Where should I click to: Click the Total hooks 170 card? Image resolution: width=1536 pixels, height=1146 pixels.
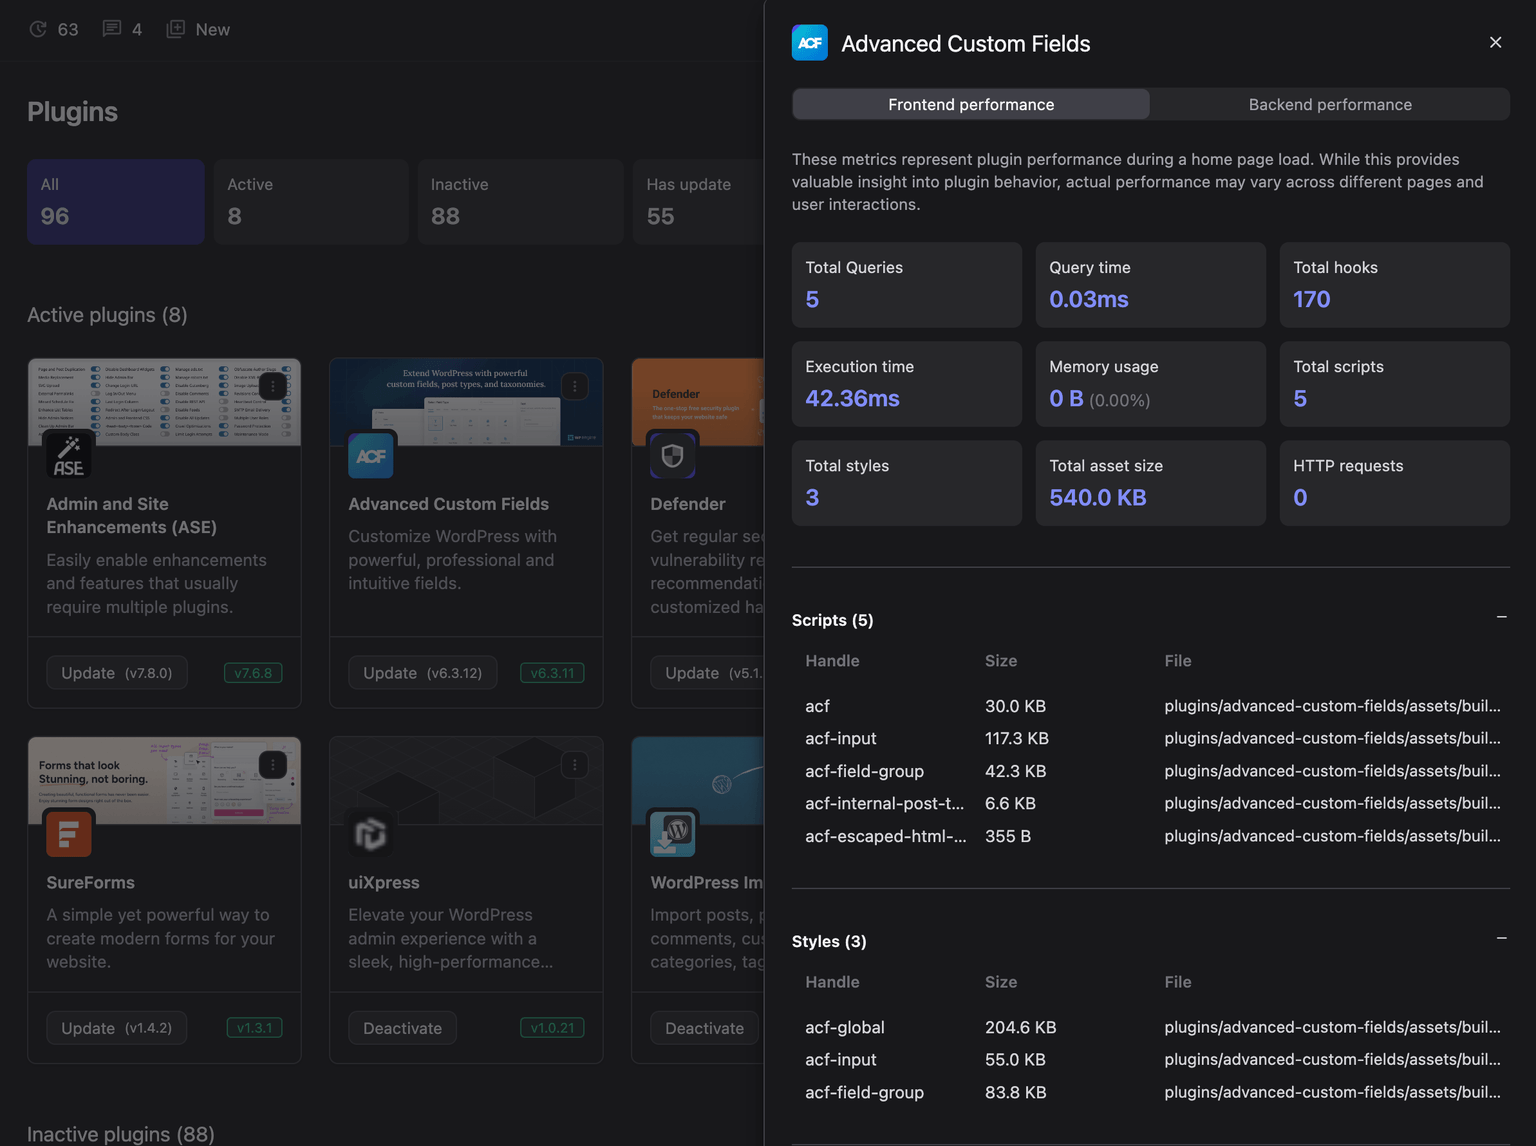[1395, 285]
